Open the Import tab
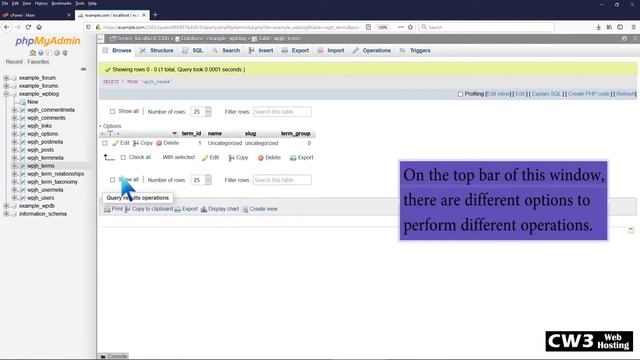Viewport: 640px width, 360px height. 331,51
